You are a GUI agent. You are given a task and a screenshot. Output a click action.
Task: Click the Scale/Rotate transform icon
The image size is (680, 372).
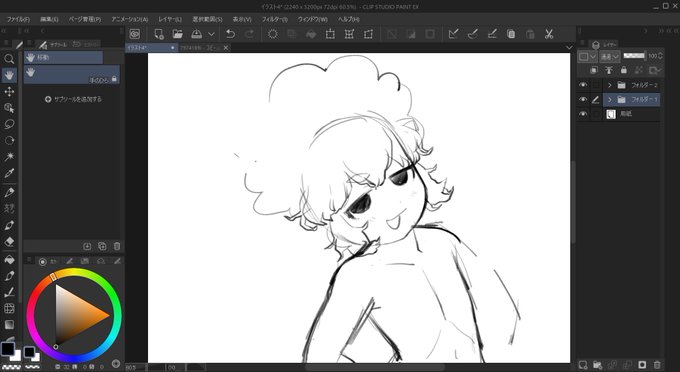[x=330, y=34]
